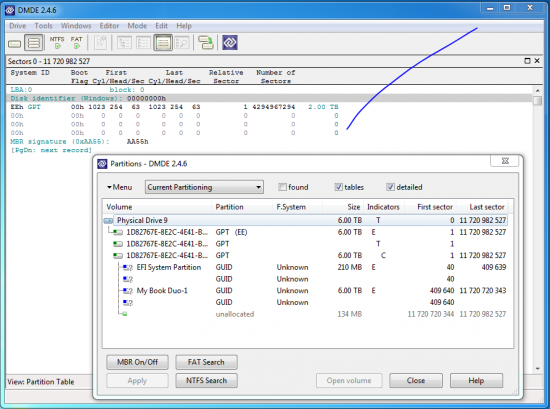Open the Current Partitioning dropdown
Image resolution: width=550 pixels, height=409 pixels.
[204, 187]
